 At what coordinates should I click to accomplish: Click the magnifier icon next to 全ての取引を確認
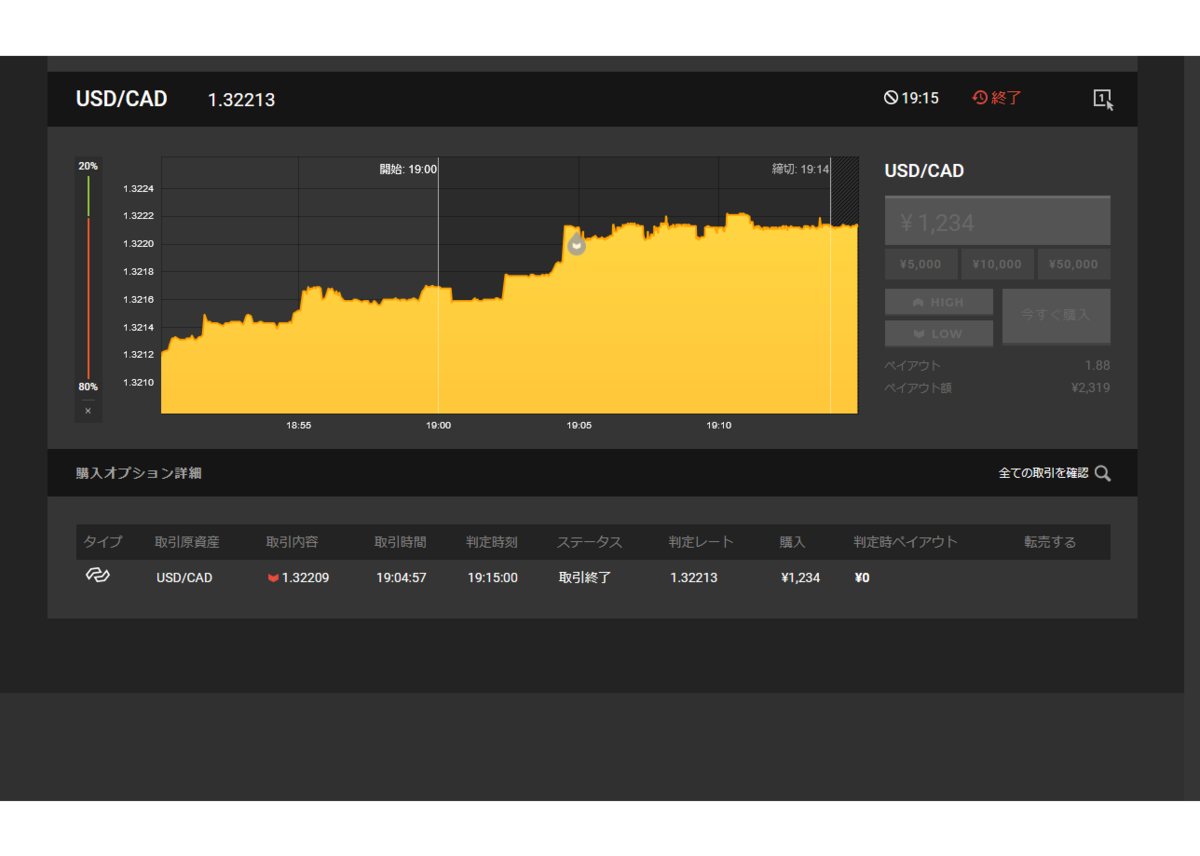pos(1102,473)
